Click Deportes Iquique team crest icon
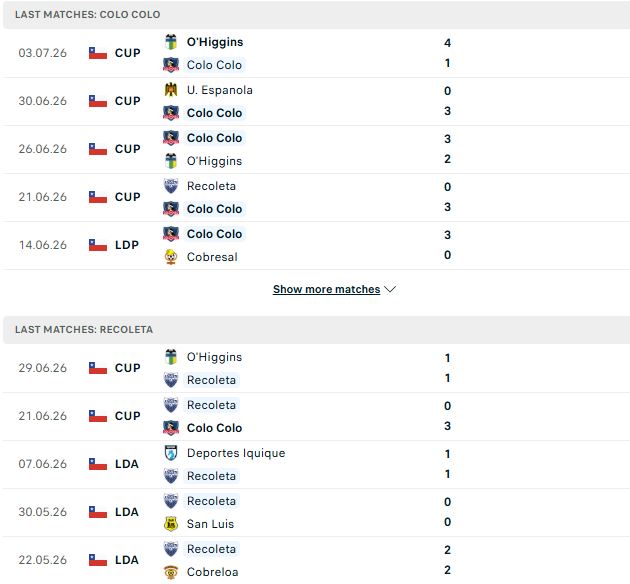This screenshot has width=630, height=584. tap(171, 453)
